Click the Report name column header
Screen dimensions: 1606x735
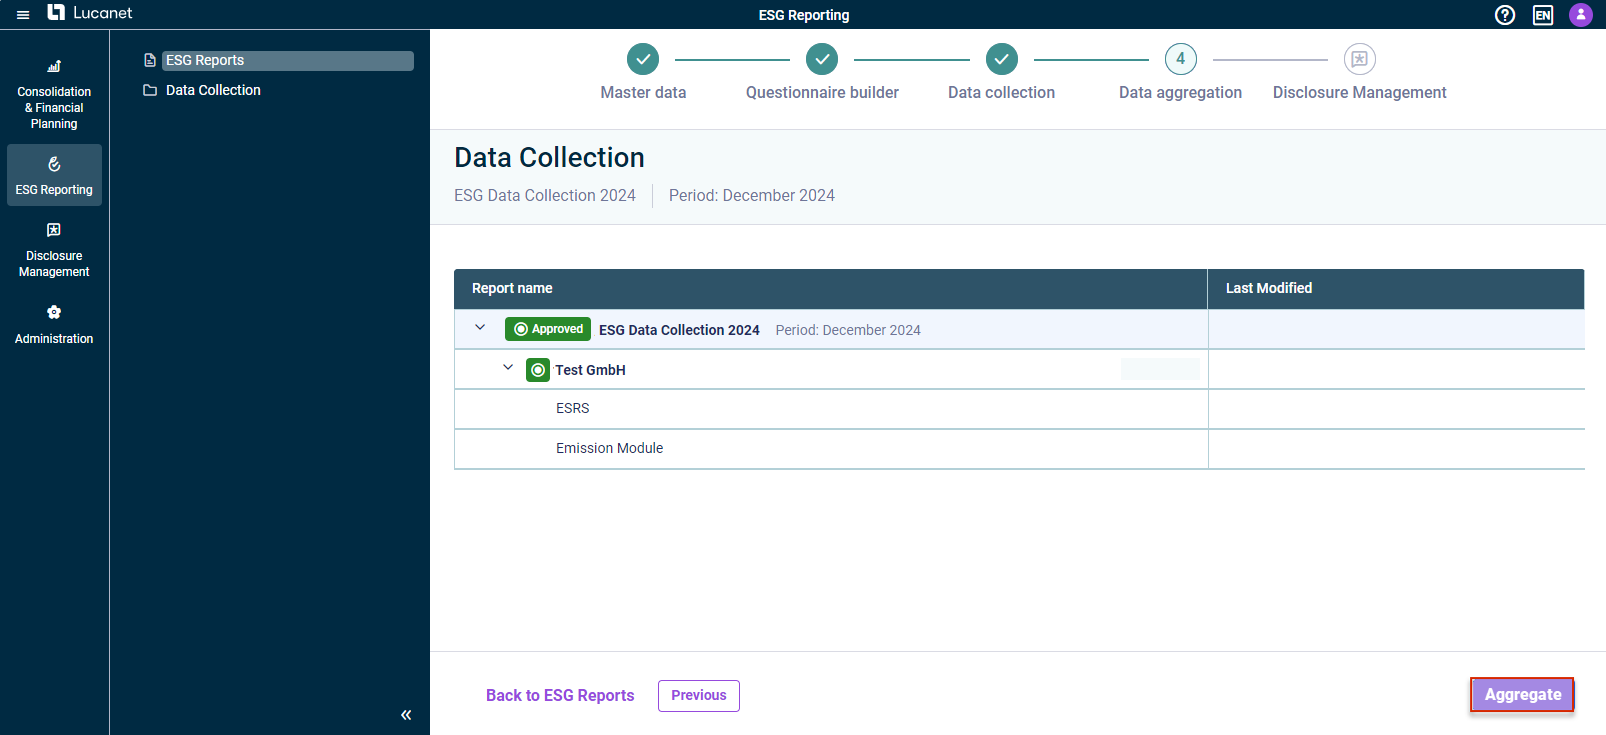click(831, 289)
